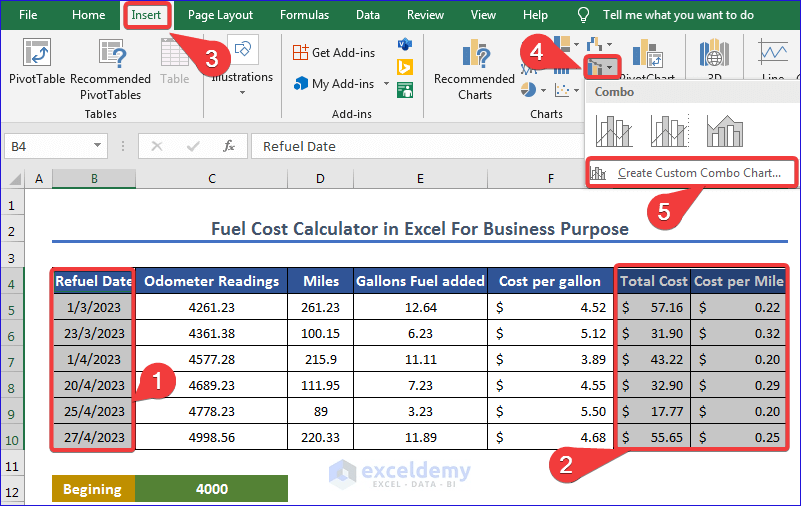
Task: Switch to the Page Layout tab
Action: click(x=220, y=15)
